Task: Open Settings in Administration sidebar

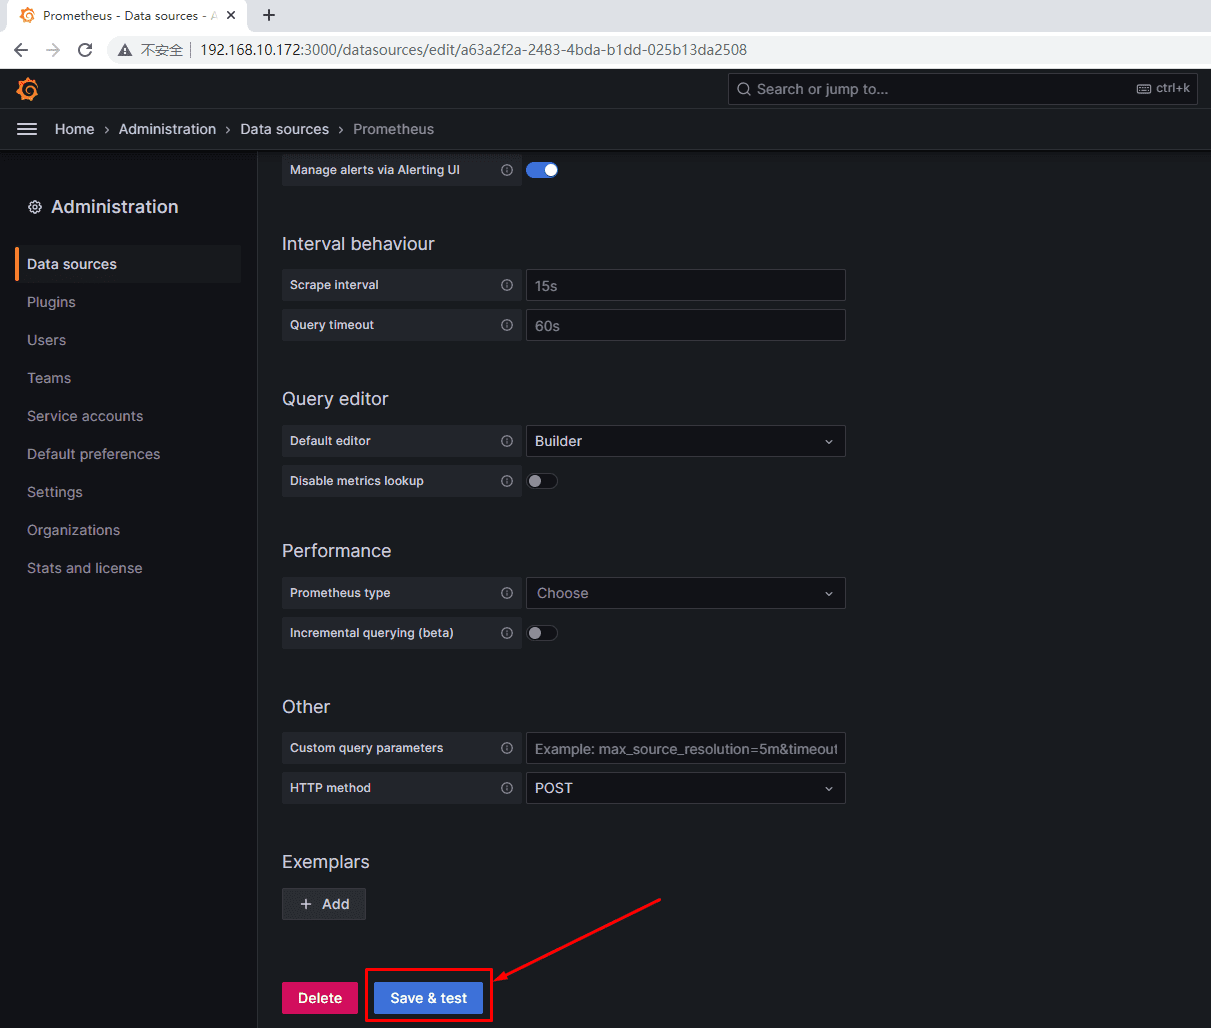Action: [x=55, y=492]
